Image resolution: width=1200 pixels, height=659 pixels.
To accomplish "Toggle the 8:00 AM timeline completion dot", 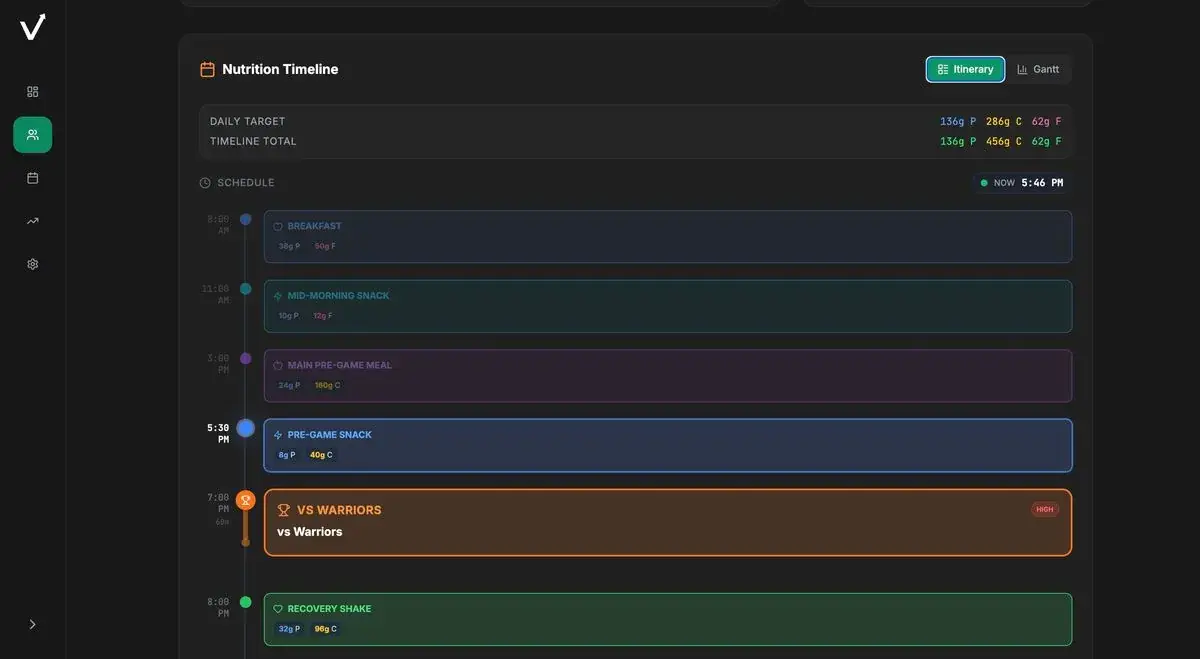I will coord(246,218).
